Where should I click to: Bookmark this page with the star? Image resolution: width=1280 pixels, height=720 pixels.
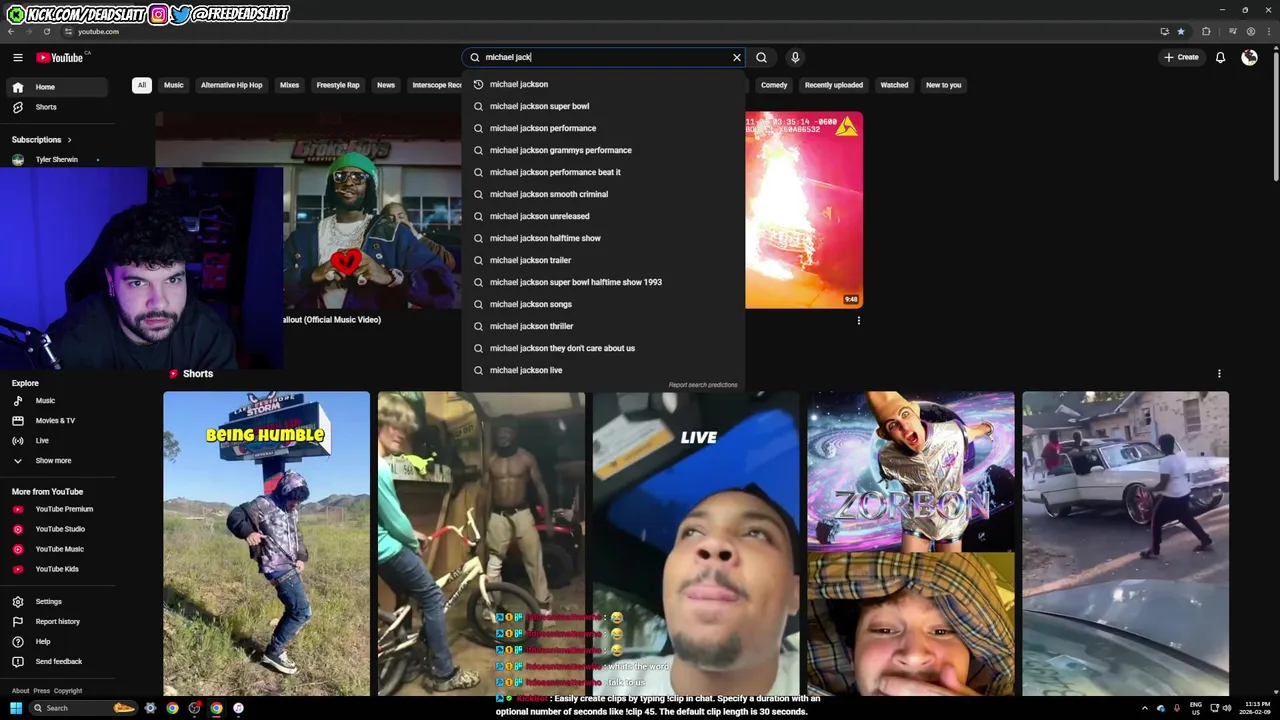[1181, 32]
